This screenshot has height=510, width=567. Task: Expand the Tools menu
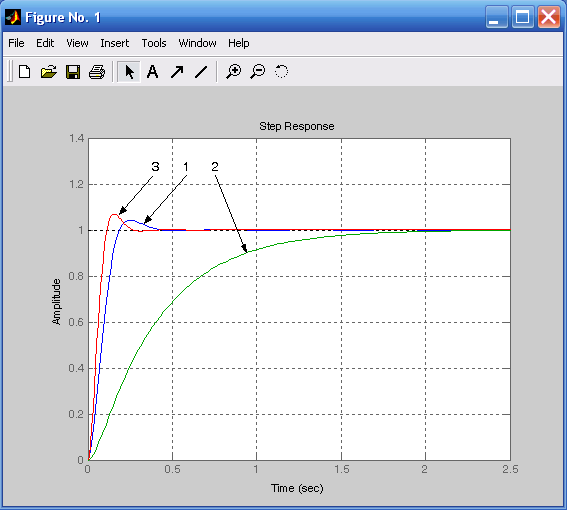154,43
